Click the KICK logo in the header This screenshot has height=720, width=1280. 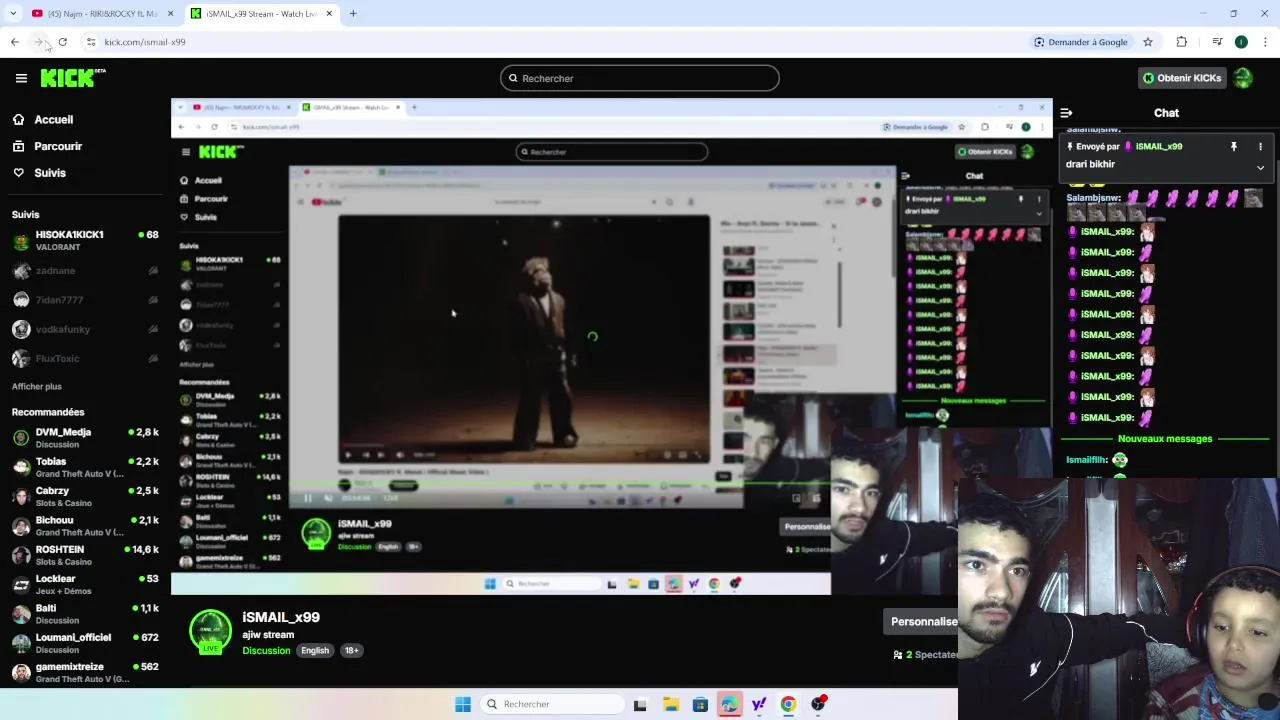click(x=73, y=78)
